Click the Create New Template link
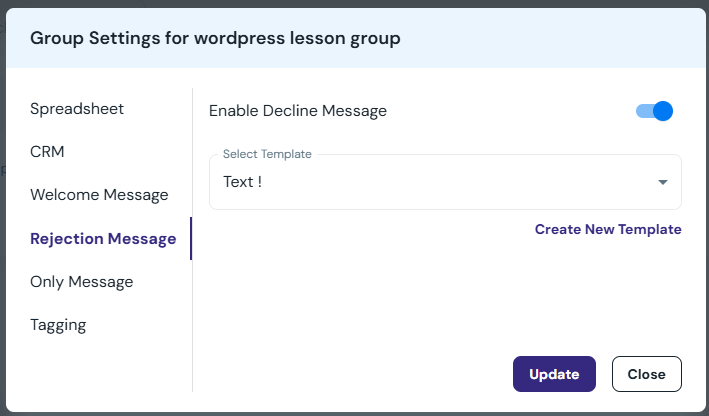Screen dimensions: 709x416 (x=608, y=229)
